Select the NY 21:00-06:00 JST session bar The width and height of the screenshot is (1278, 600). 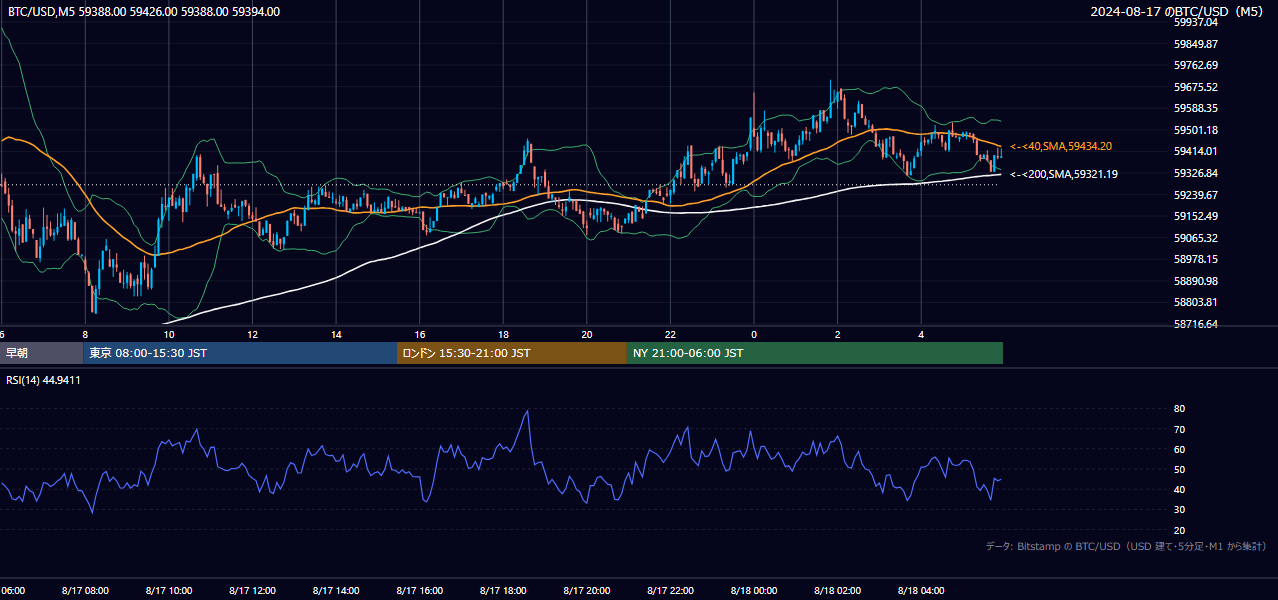(815, 353)
